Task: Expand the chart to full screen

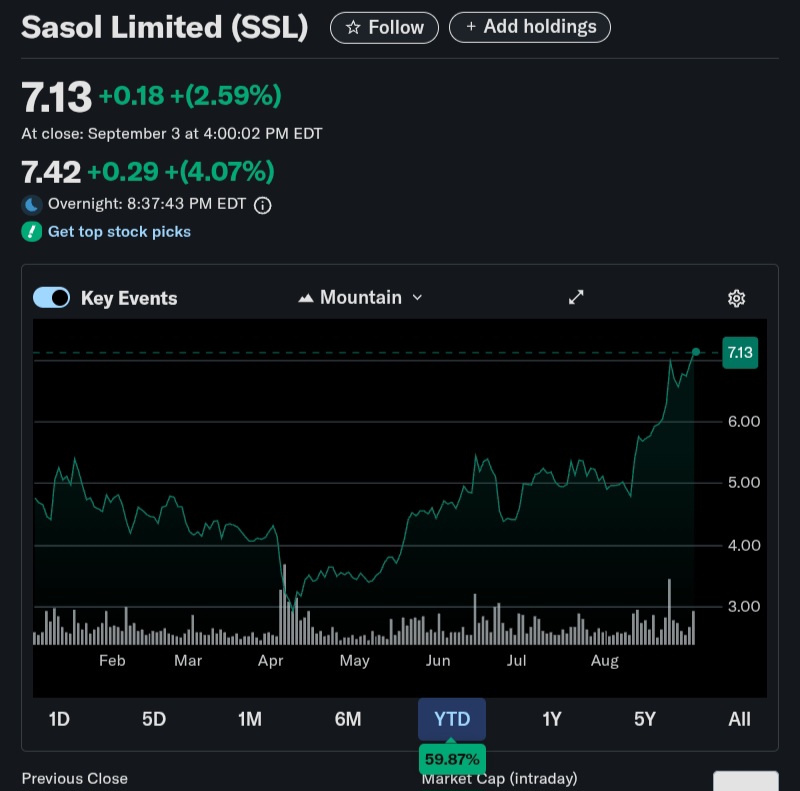Action: [576, 297]
